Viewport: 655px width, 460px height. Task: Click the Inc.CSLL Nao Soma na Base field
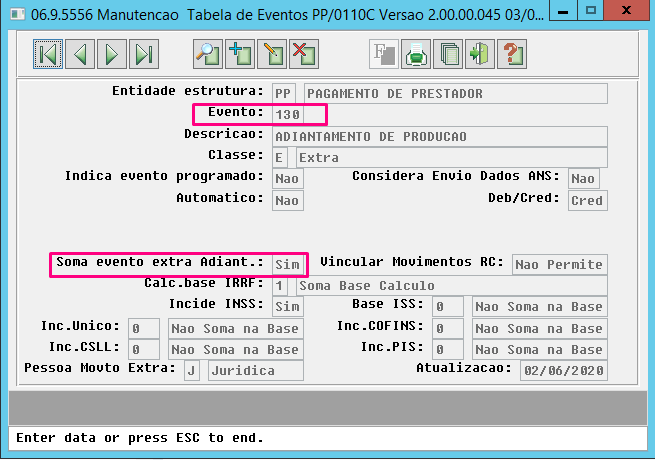click(x=236, y=349)
